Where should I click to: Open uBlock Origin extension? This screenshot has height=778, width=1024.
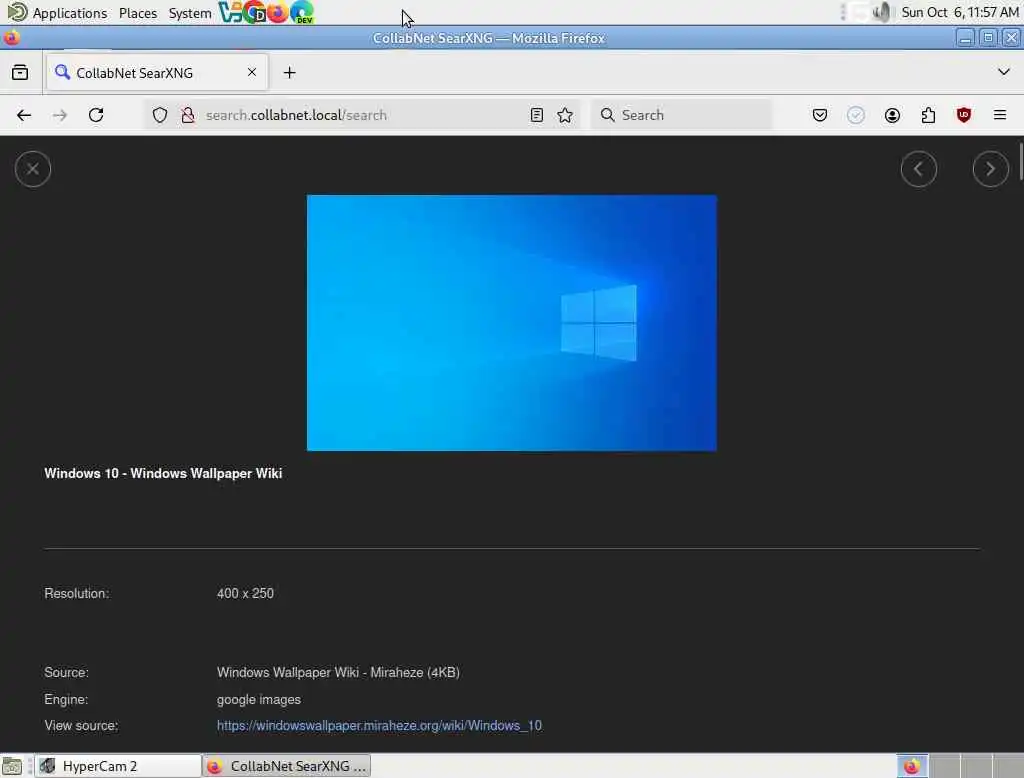point(963,115)
